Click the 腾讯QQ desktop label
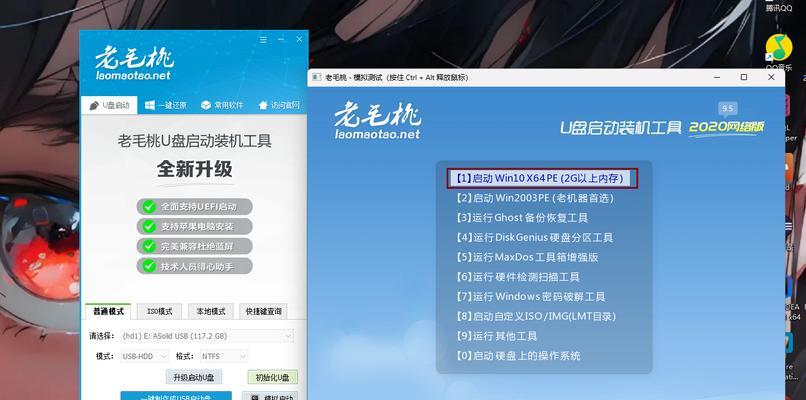 pos(779,8)
